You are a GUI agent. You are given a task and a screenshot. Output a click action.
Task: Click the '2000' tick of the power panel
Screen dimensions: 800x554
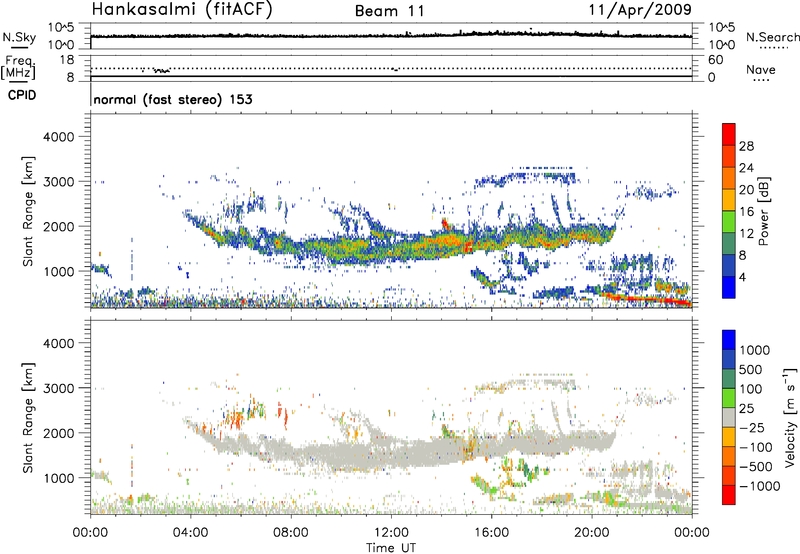[x=59, y=226]
